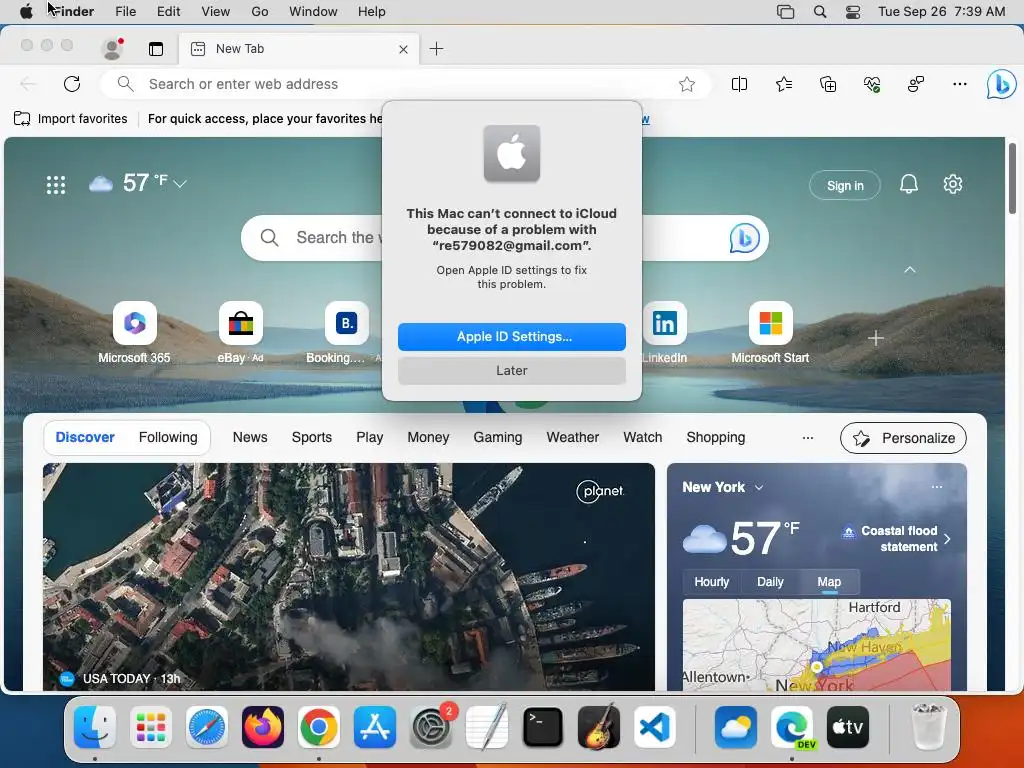The width and height of the screenshot is (1024, 768).
Task: Open page settings gear icon
Action: click(953, 184)
